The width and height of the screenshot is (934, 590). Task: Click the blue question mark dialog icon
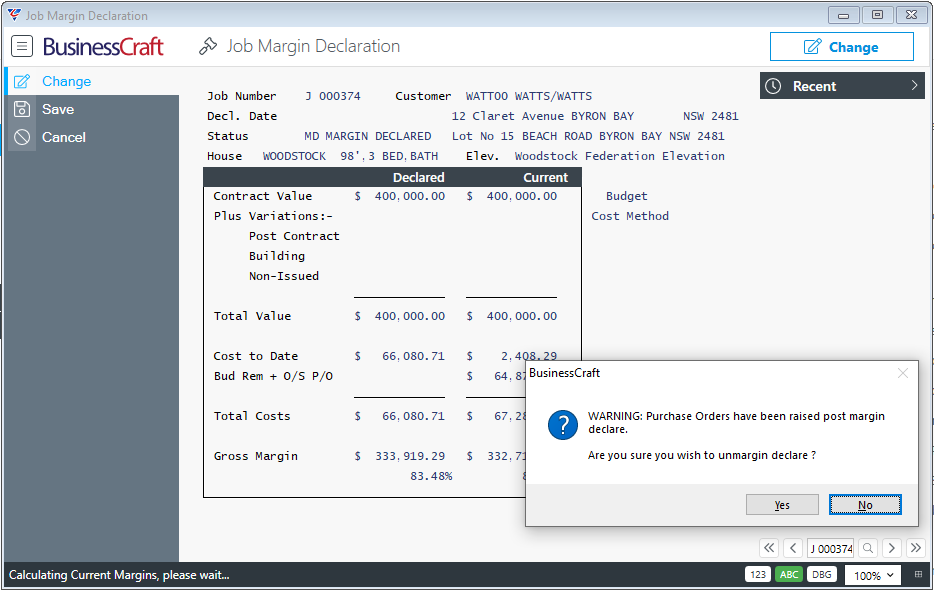562,425
